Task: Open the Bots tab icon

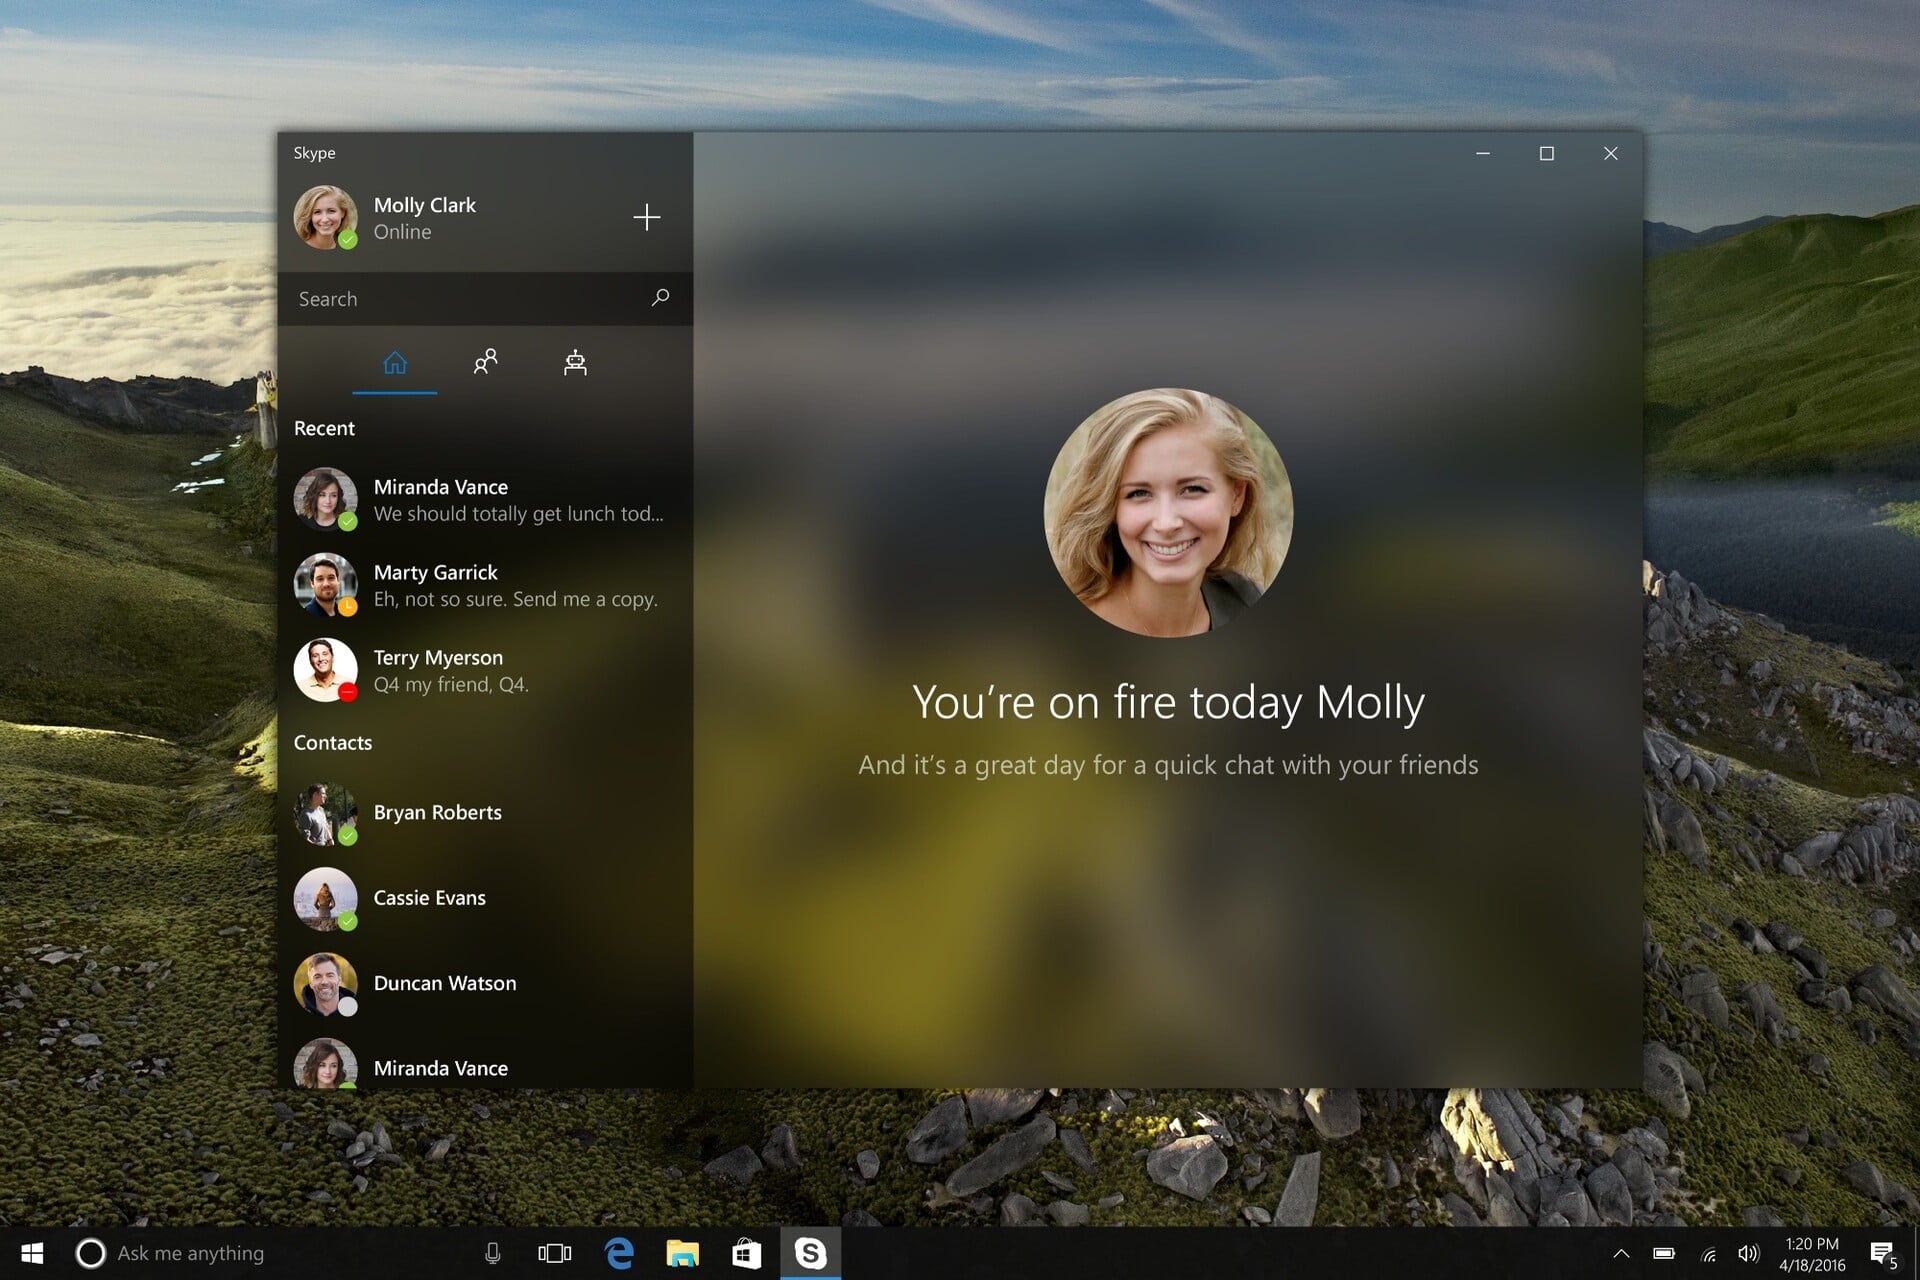Action: pos(575,362)
